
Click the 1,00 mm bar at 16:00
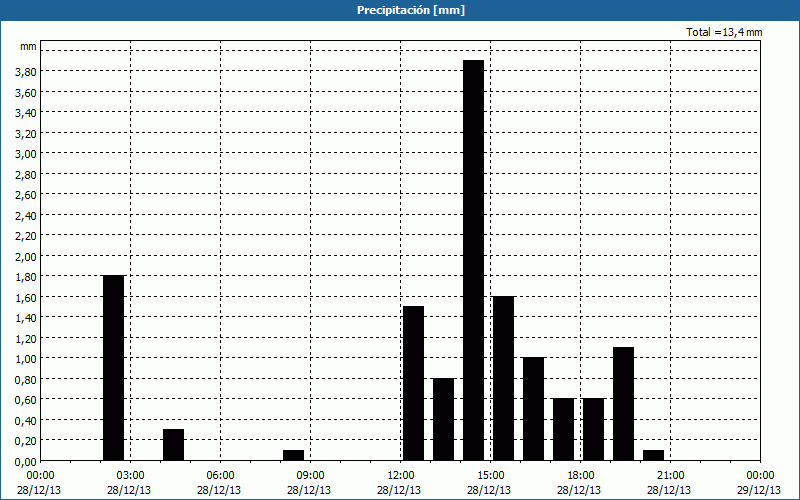click(x=534, y=409)
